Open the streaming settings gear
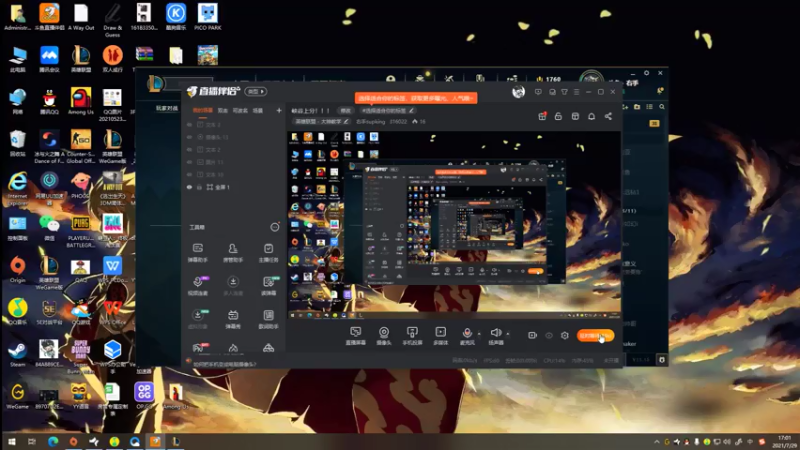Image resolution: width=800 pixels, height=450 pixels. [565, 335]
